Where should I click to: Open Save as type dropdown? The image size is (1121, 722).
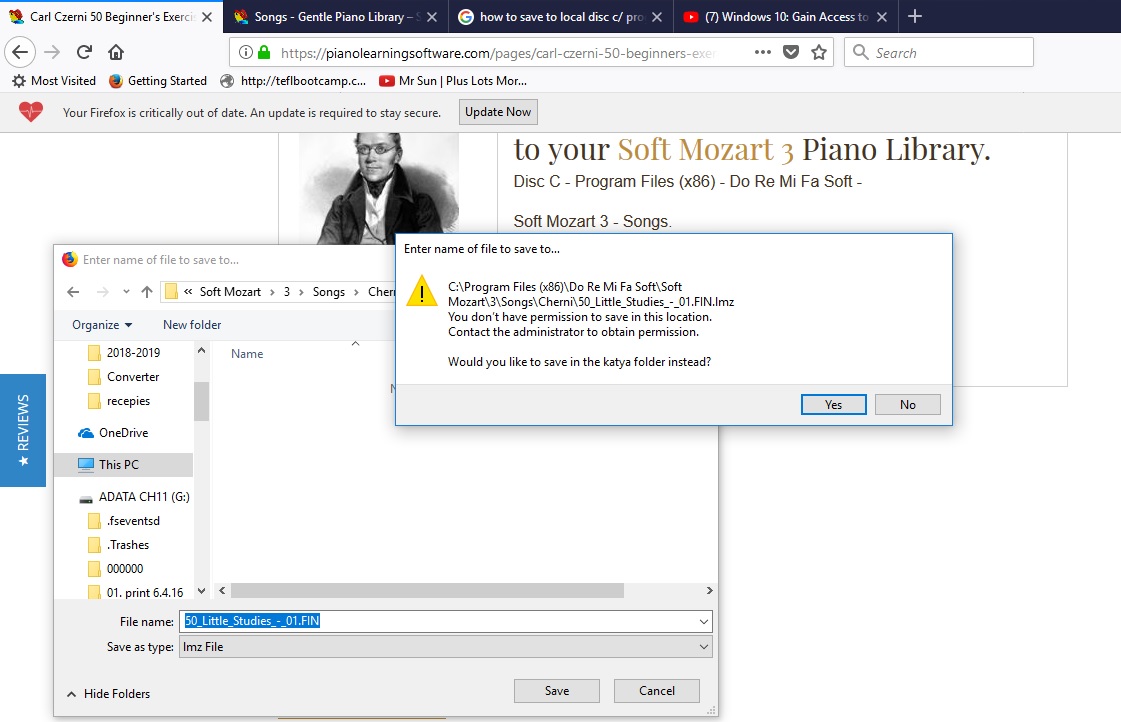tap(446, 647)
